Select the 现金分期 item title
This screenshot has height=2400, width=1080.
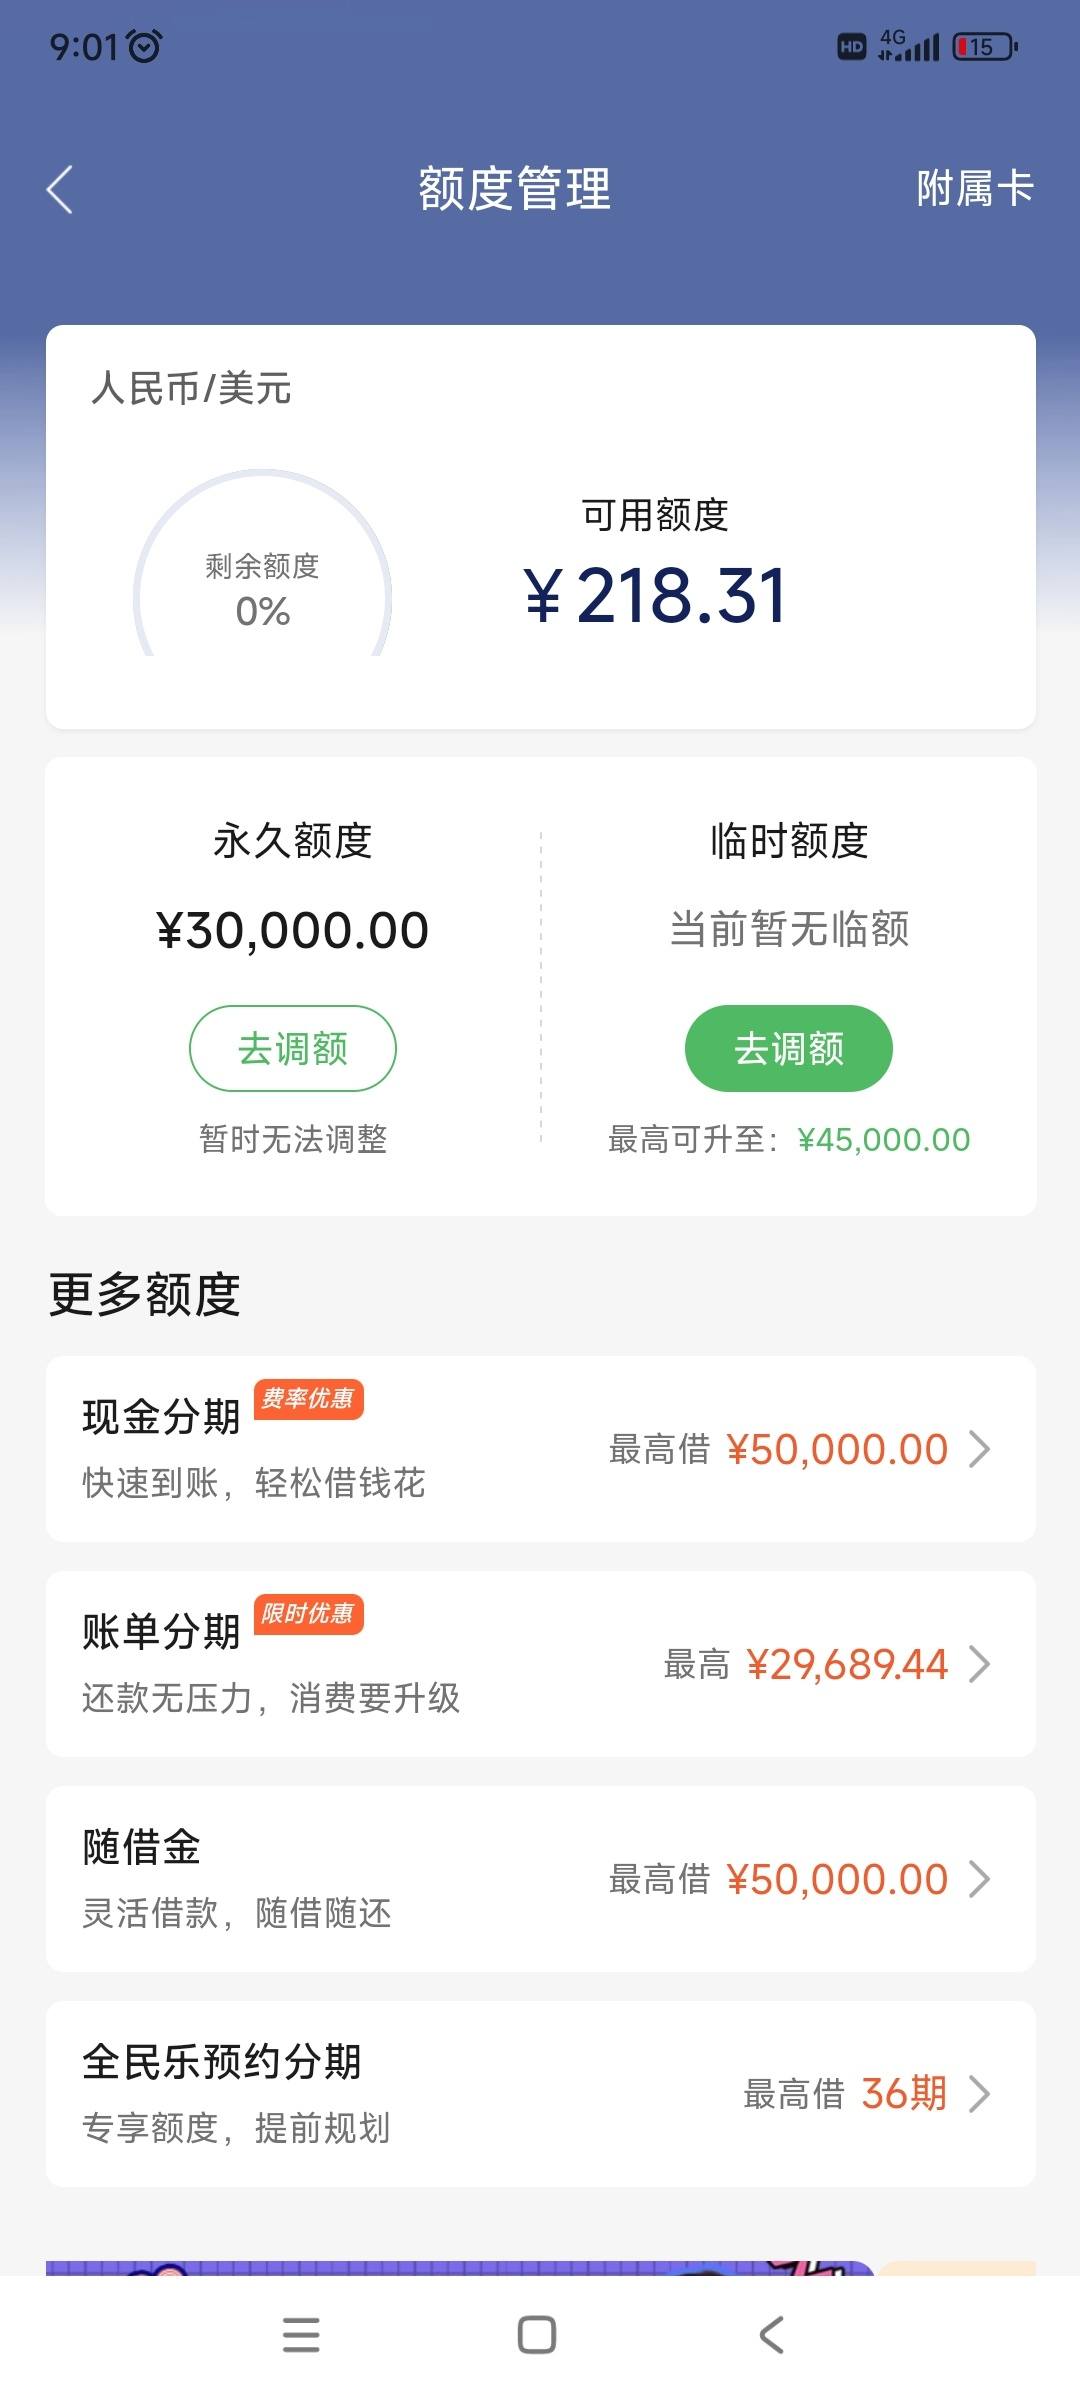(x=161, y=1417)
